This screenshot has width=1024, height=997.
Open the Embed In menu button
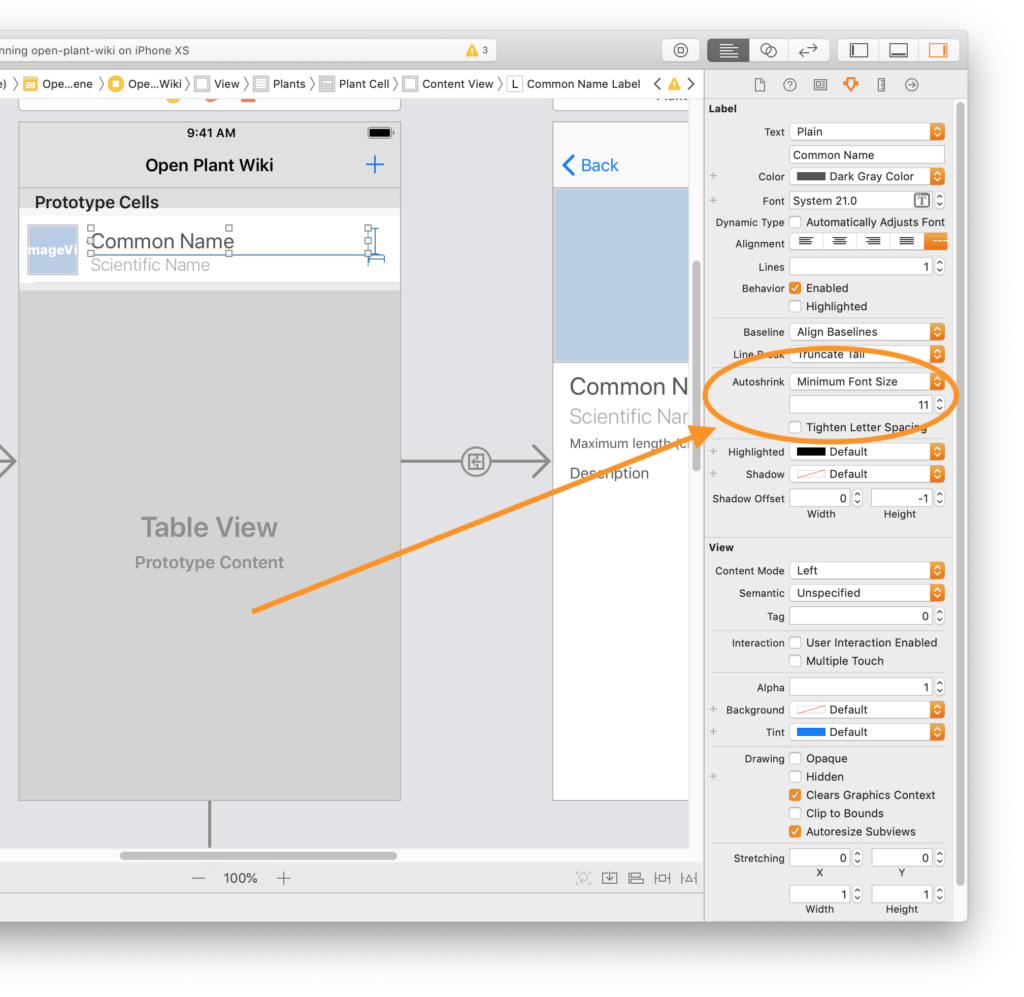pos(609,878)
